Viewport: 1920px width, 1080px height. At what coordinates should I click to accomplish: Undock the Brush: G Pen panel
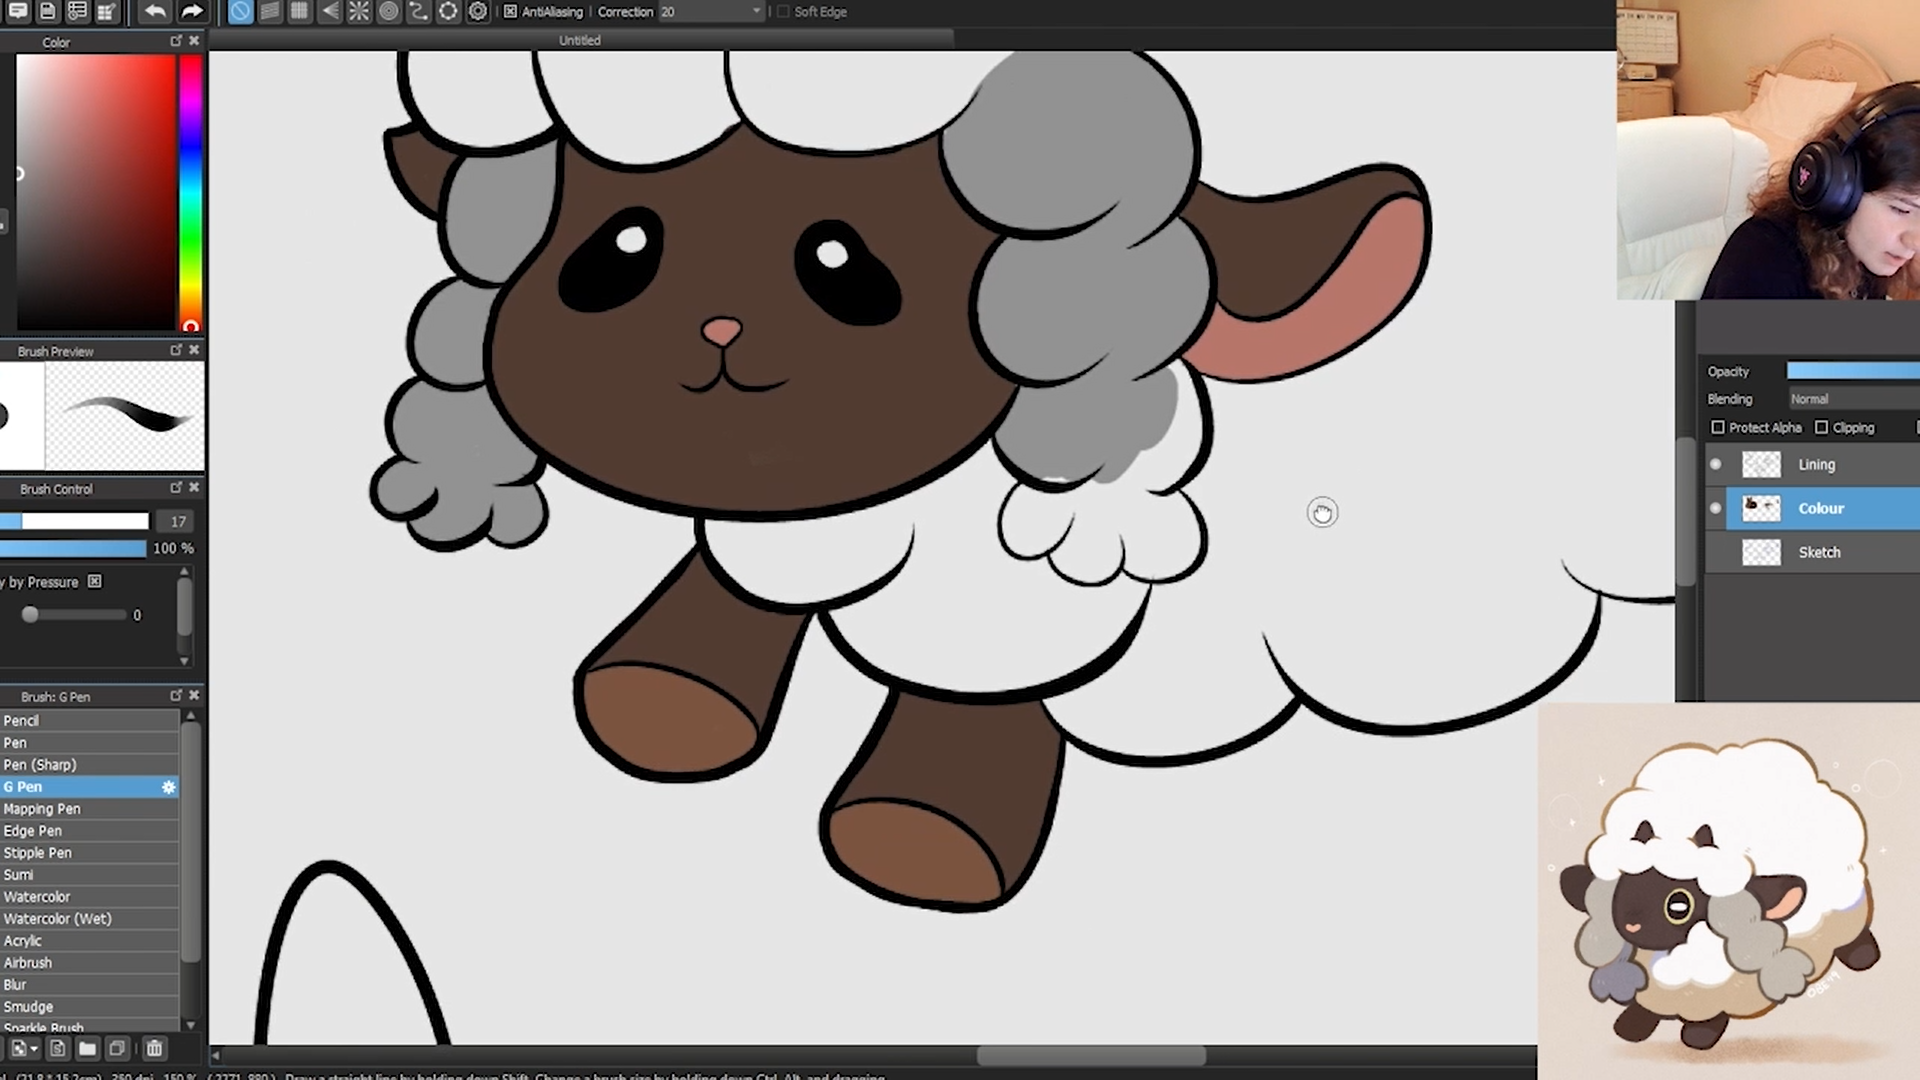click(x=176, y=695)
